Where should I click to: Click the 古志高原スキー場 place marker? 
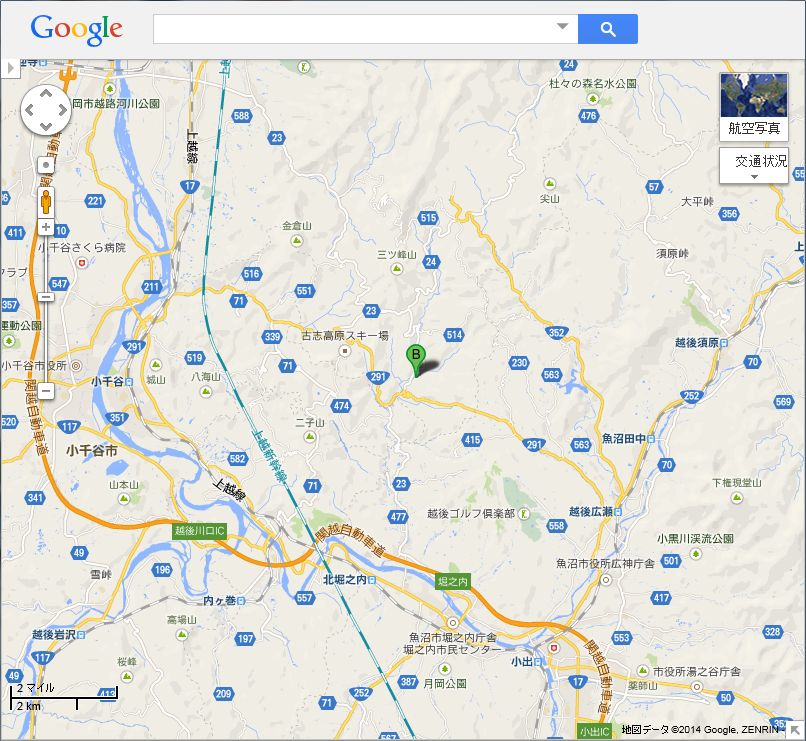[345, 351]
